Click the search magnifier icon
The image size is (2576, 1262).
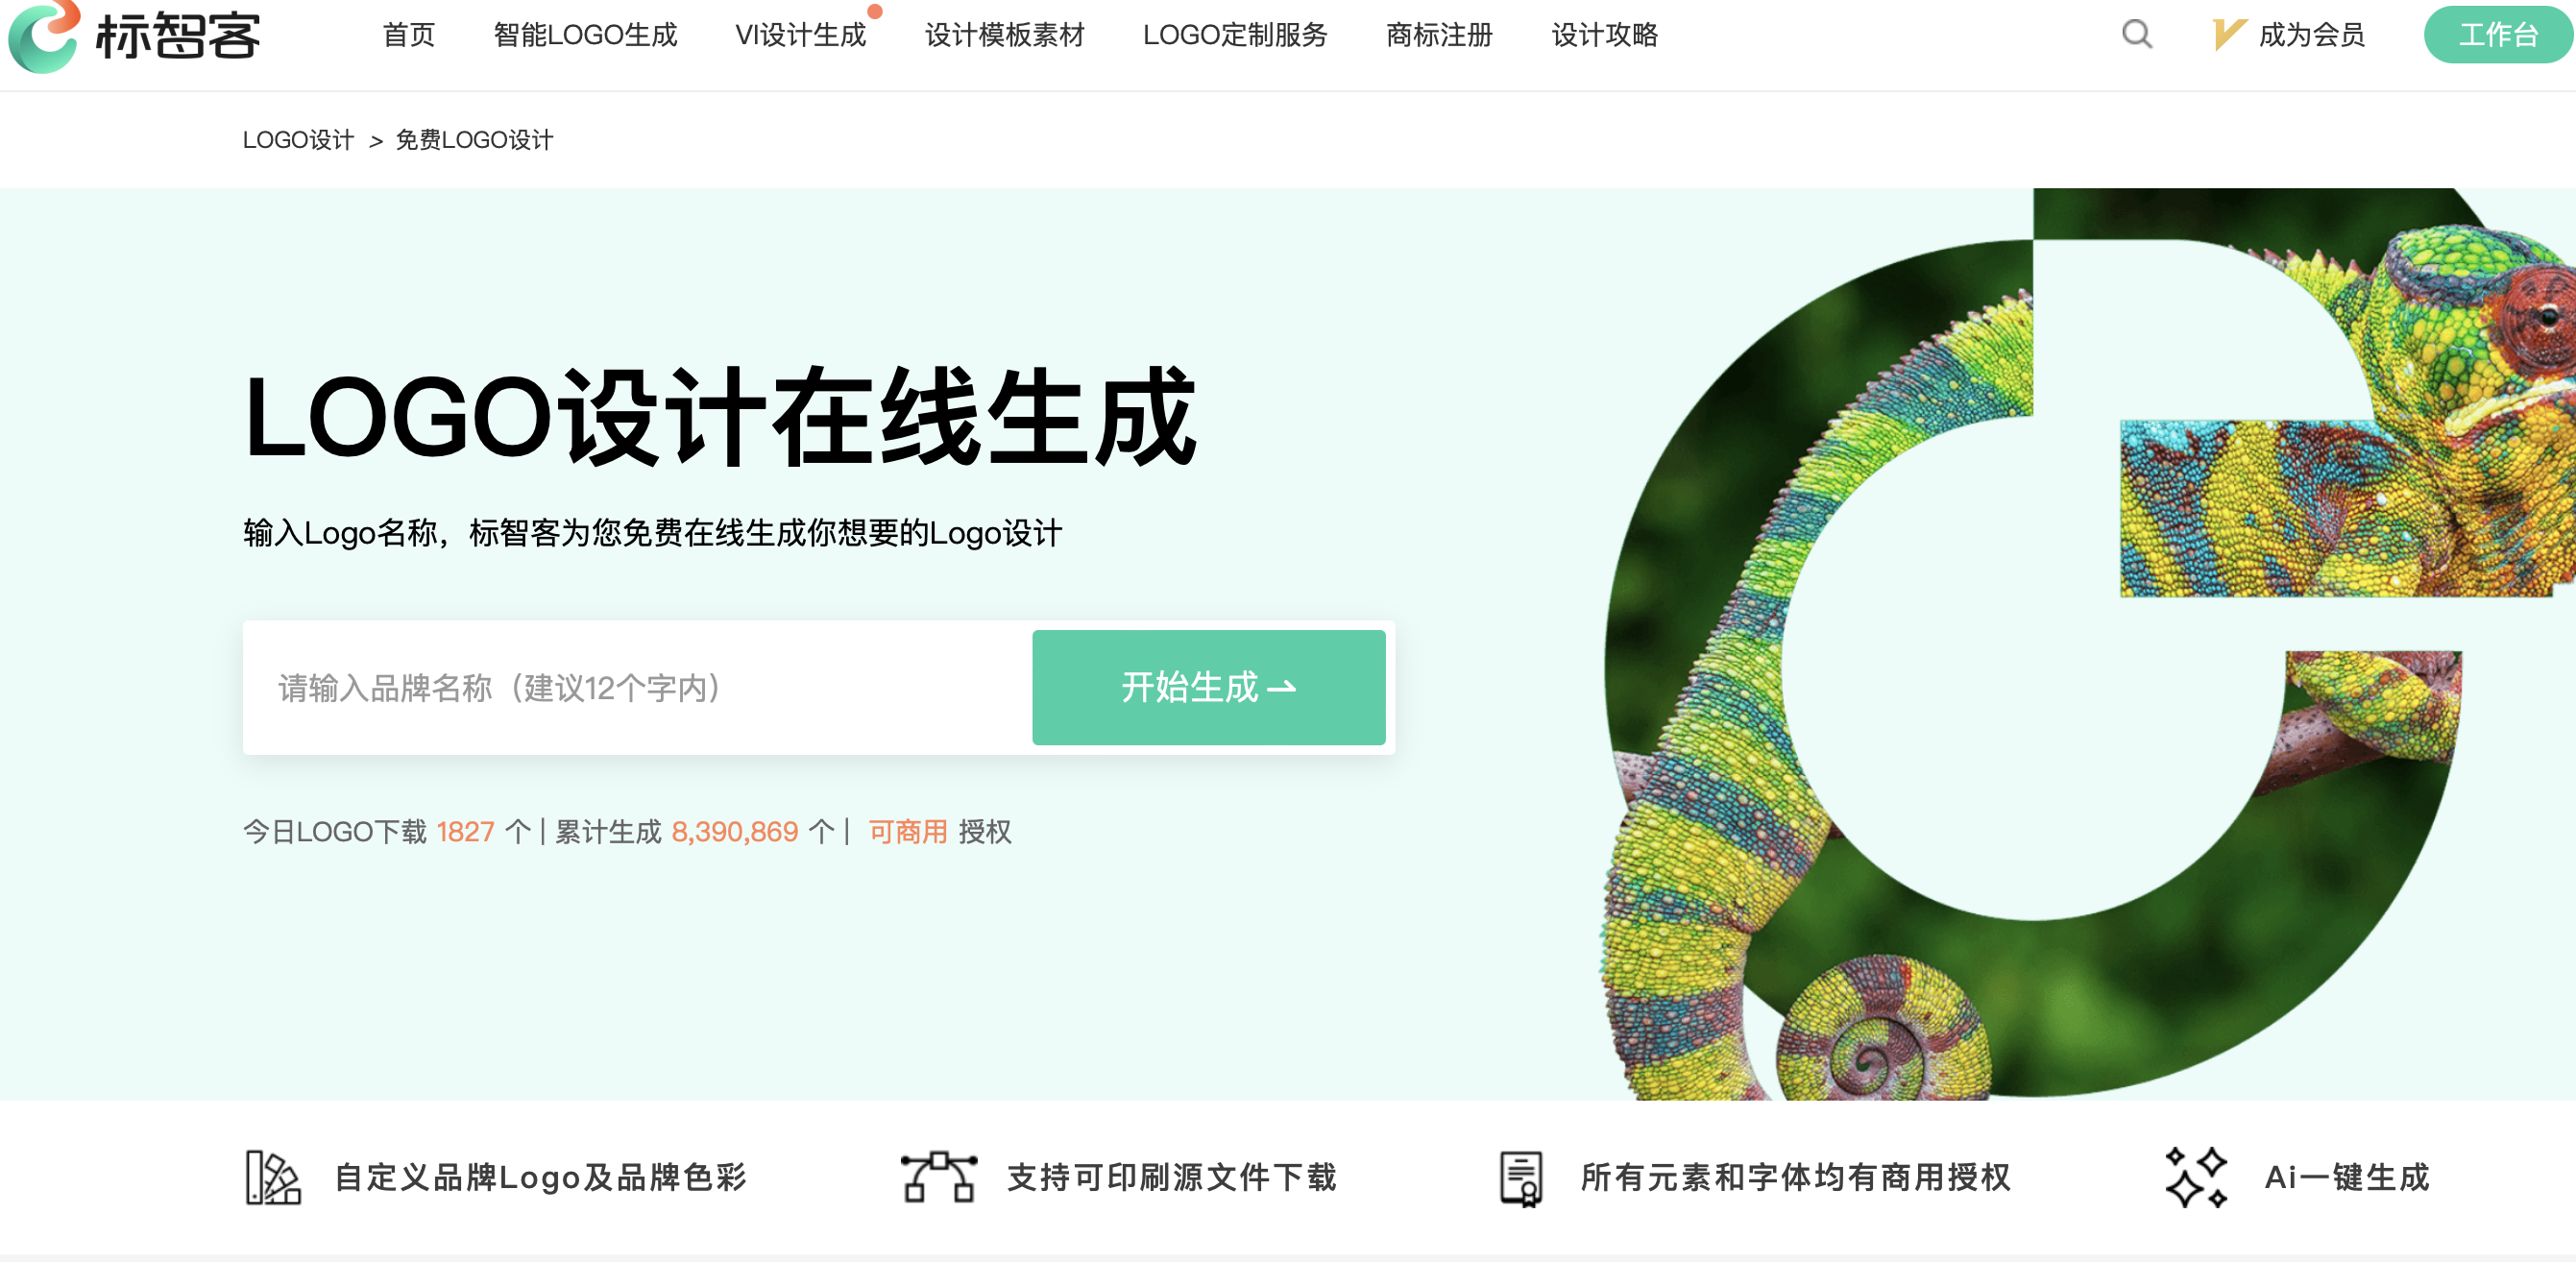tap(2136, 35)
